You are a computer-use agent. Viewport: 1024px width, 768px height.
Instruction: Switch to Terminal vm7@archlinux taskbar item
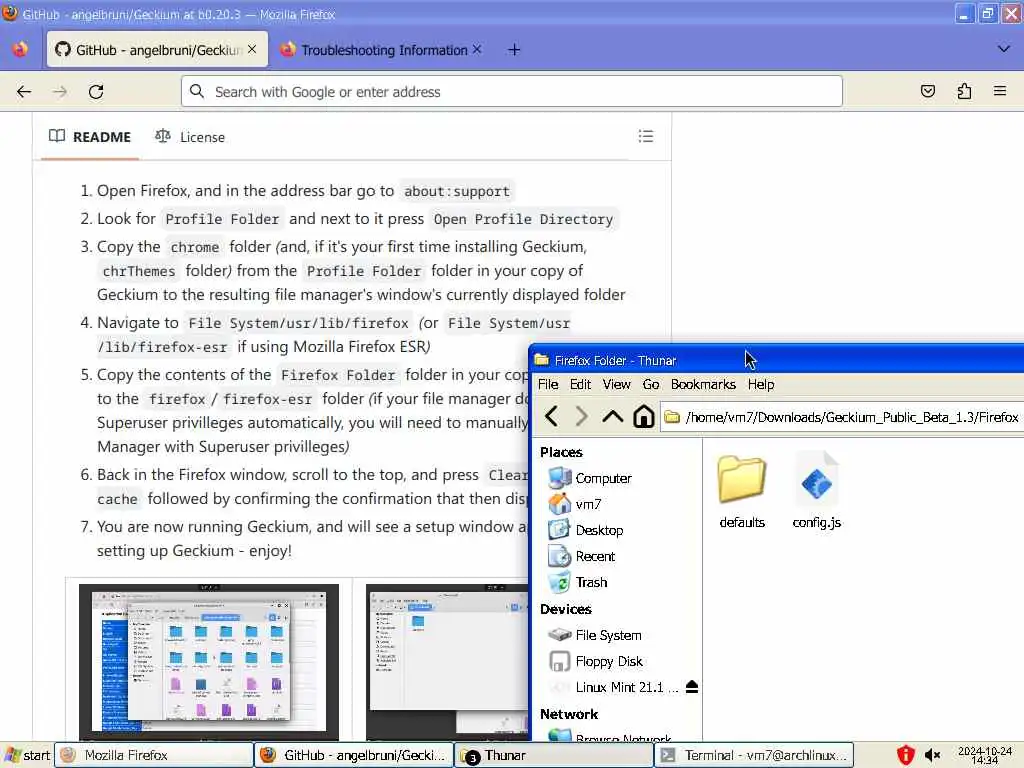coord(754,755)
